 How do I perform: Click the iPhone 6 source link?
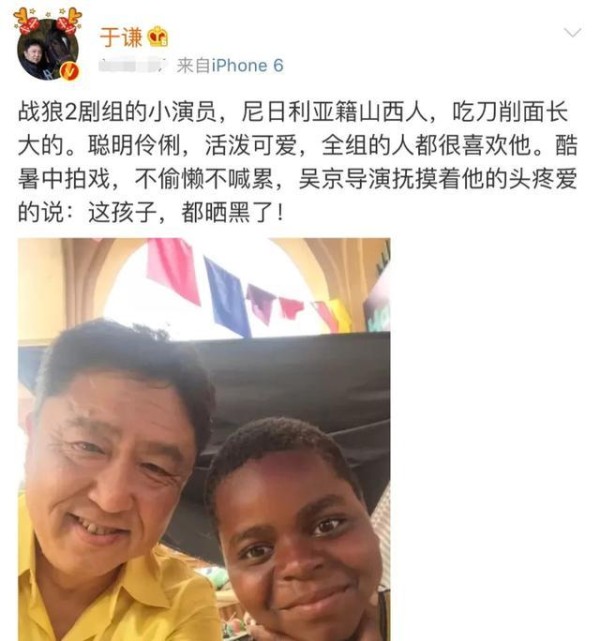pyautogui.click(x=247, y=66)
